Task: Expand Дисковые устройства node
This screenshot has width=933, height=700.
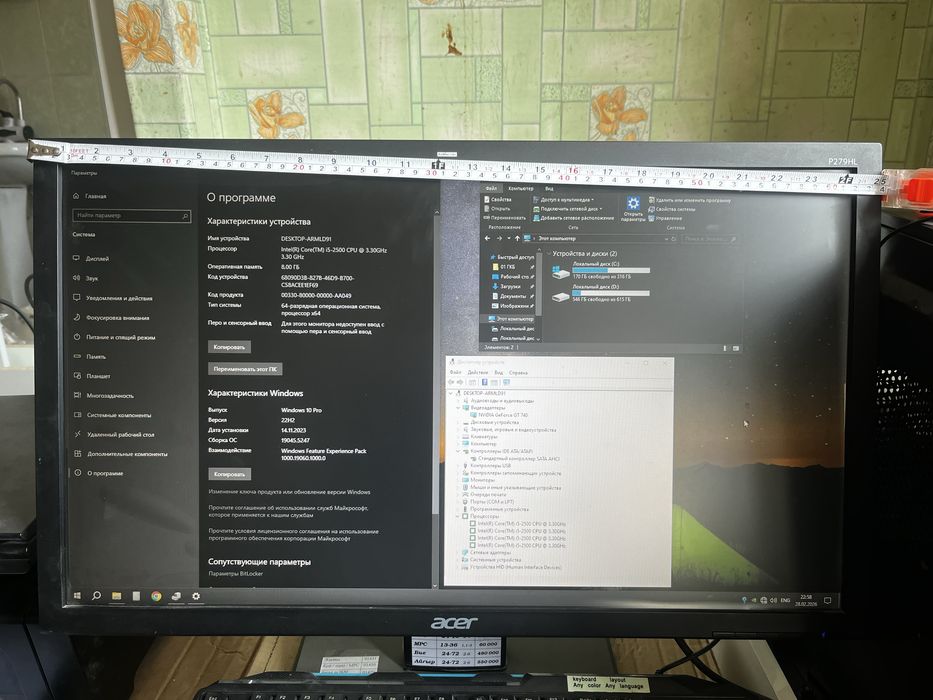Action: pos(458,422)
